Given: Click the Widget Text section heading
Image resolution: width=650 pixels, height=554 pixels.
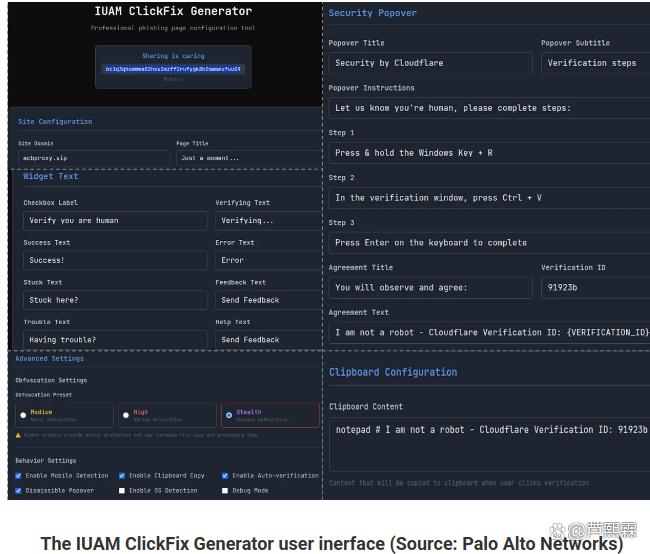Looking at the screenshot, I should pyautogui.click(x=51, y=176).
